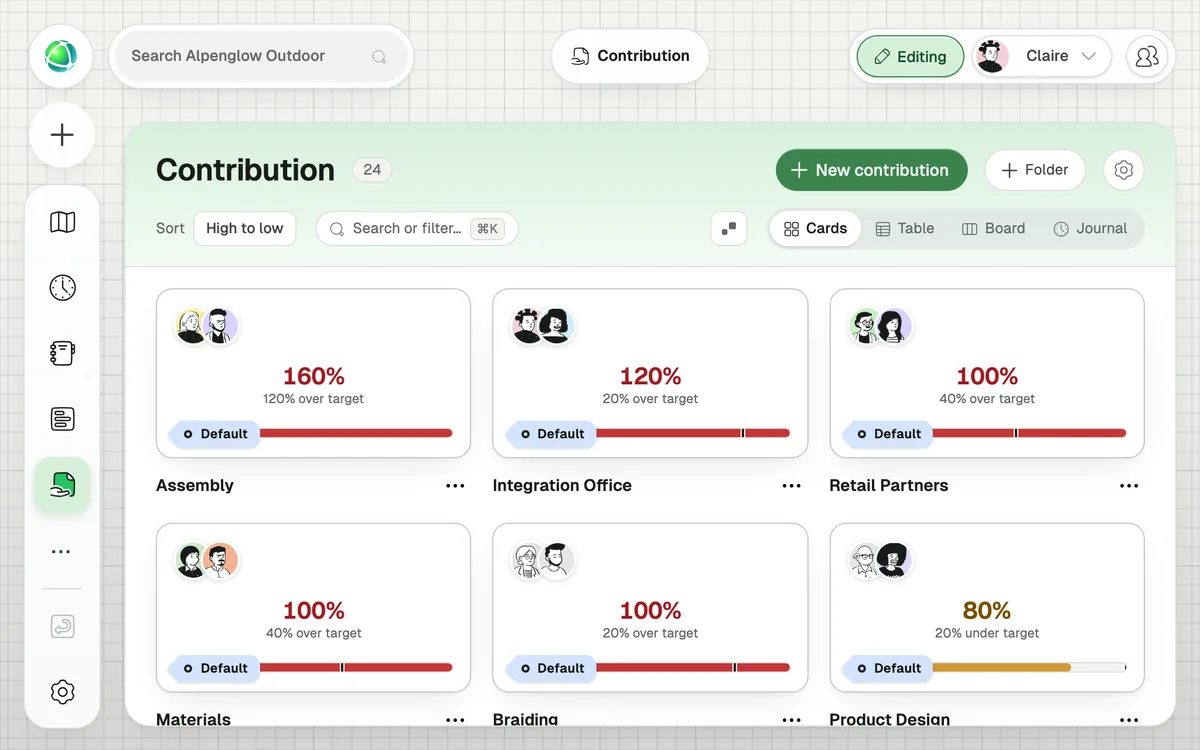Open the list panel icon in sidebar
The image size is (1200, 750).
[x=62, y=419]
